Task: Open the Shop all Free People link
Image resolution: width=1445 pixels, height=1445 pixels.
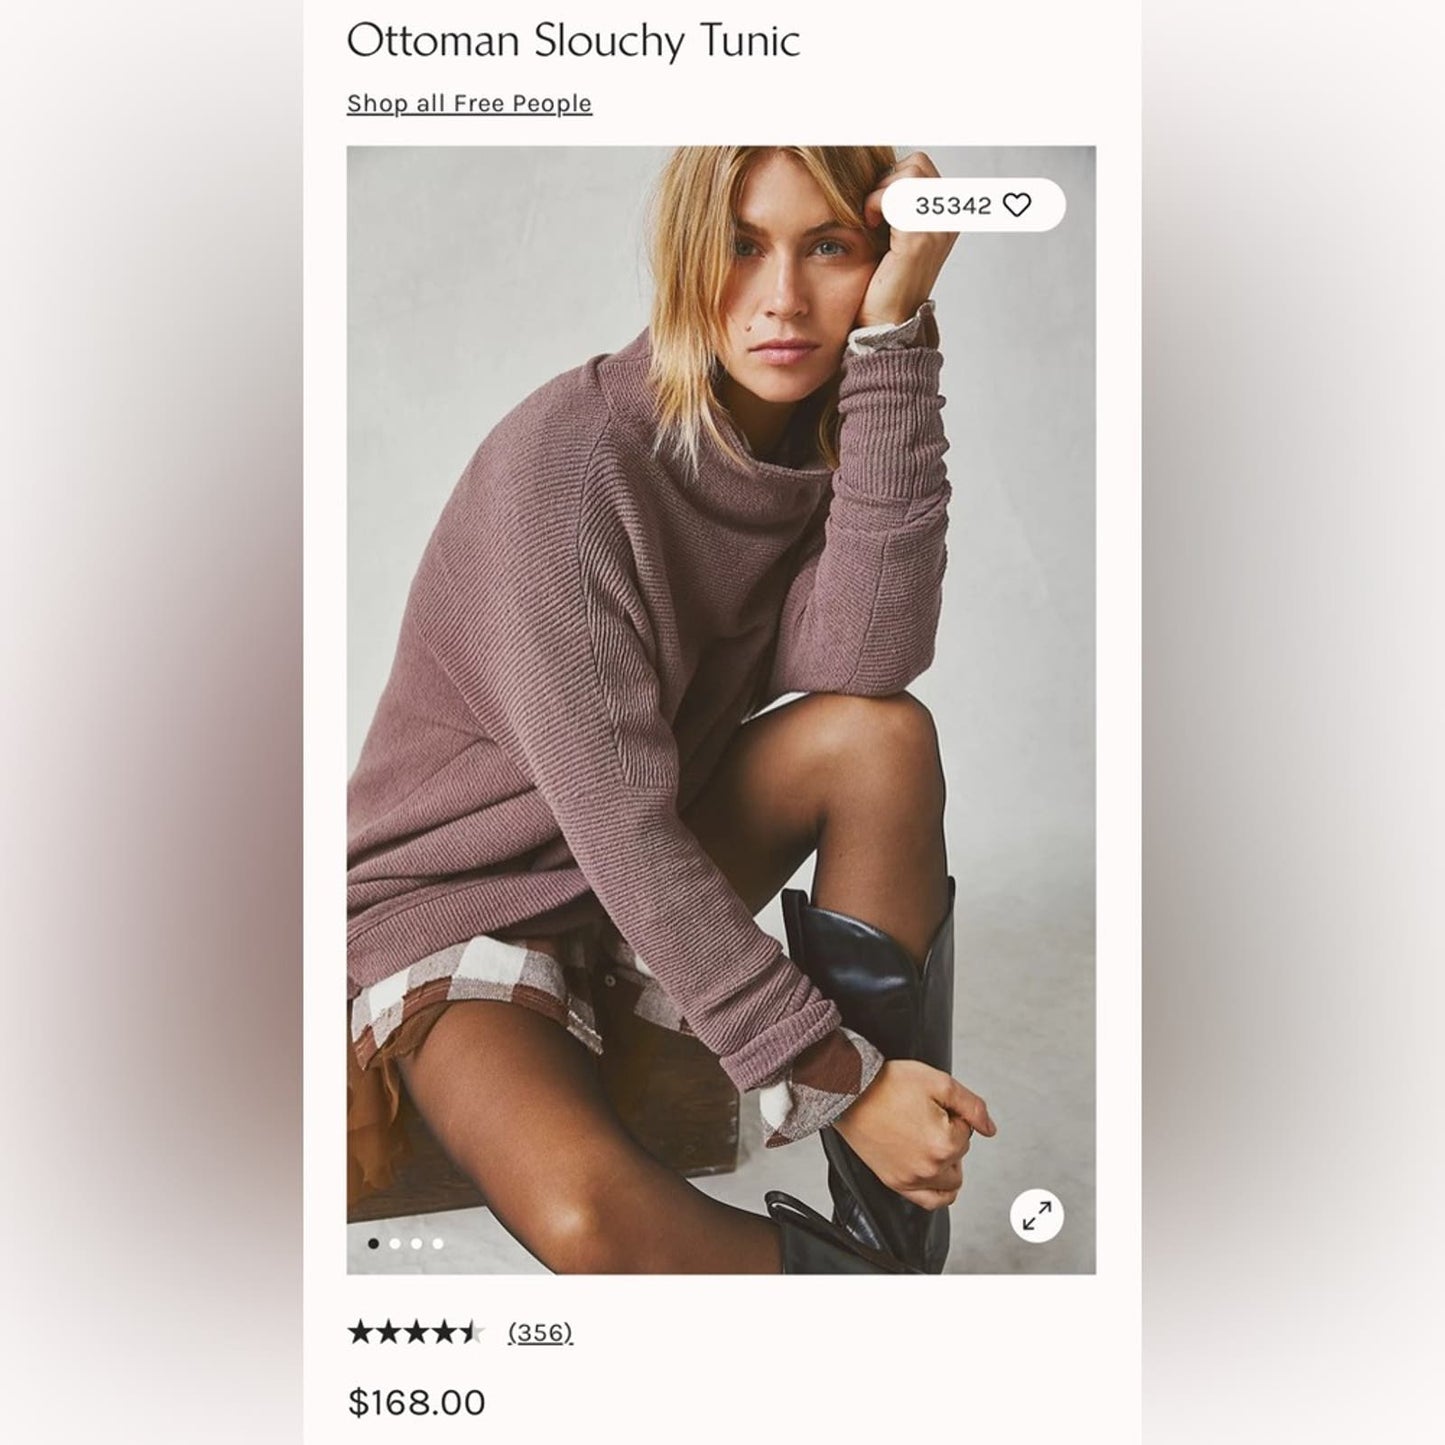Action: (x=469, y=104)
